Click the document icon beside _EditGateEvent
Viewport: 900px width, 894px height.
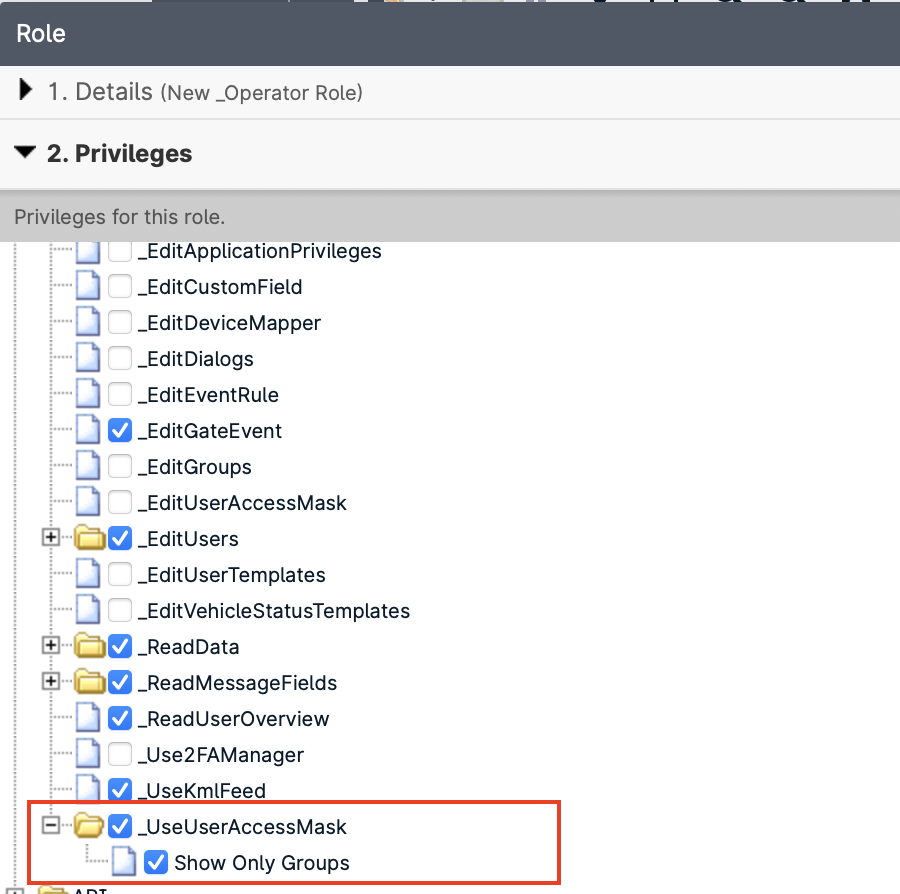[x=89, y=431]
